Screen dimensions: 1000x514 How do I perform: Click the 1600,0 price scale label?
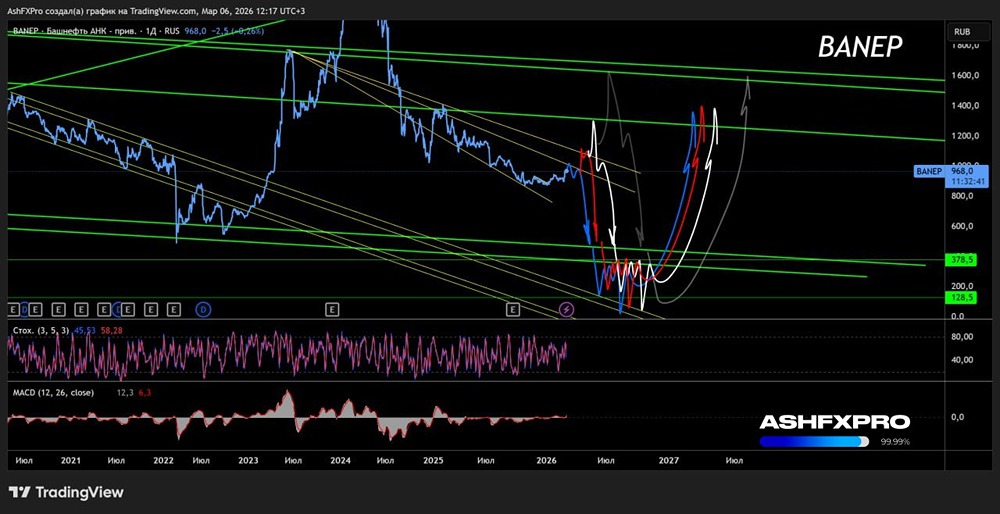967,75
